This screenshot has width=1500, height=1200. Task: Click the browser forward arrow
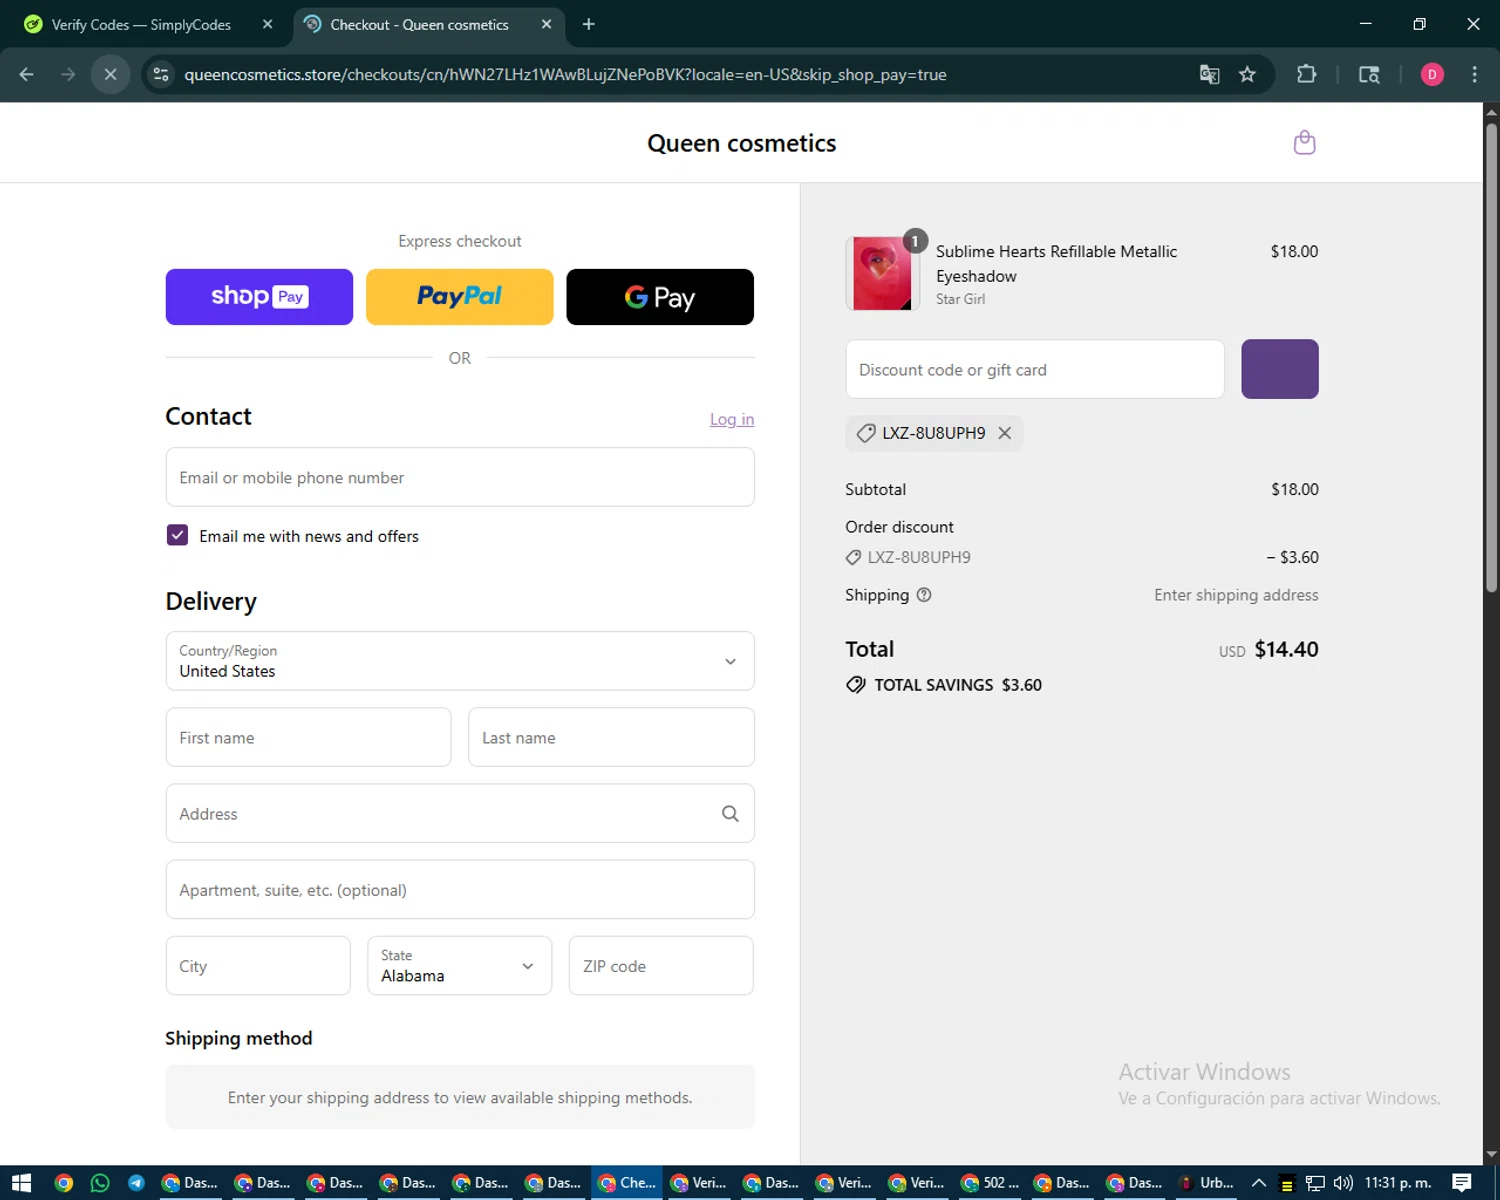click(68, 74)
